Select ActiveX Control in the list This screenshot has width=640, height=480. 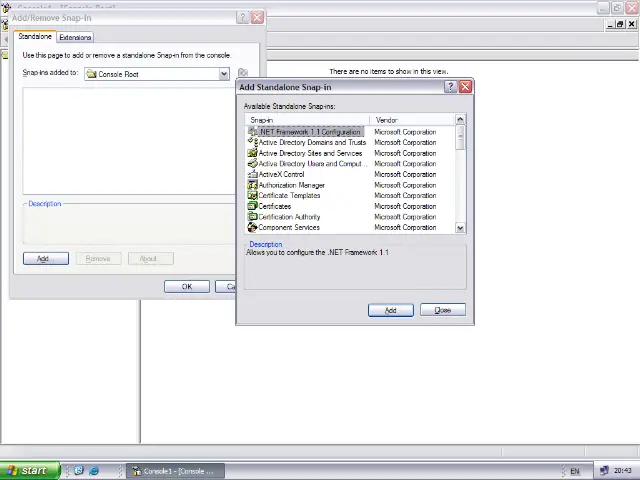(281, 174)
